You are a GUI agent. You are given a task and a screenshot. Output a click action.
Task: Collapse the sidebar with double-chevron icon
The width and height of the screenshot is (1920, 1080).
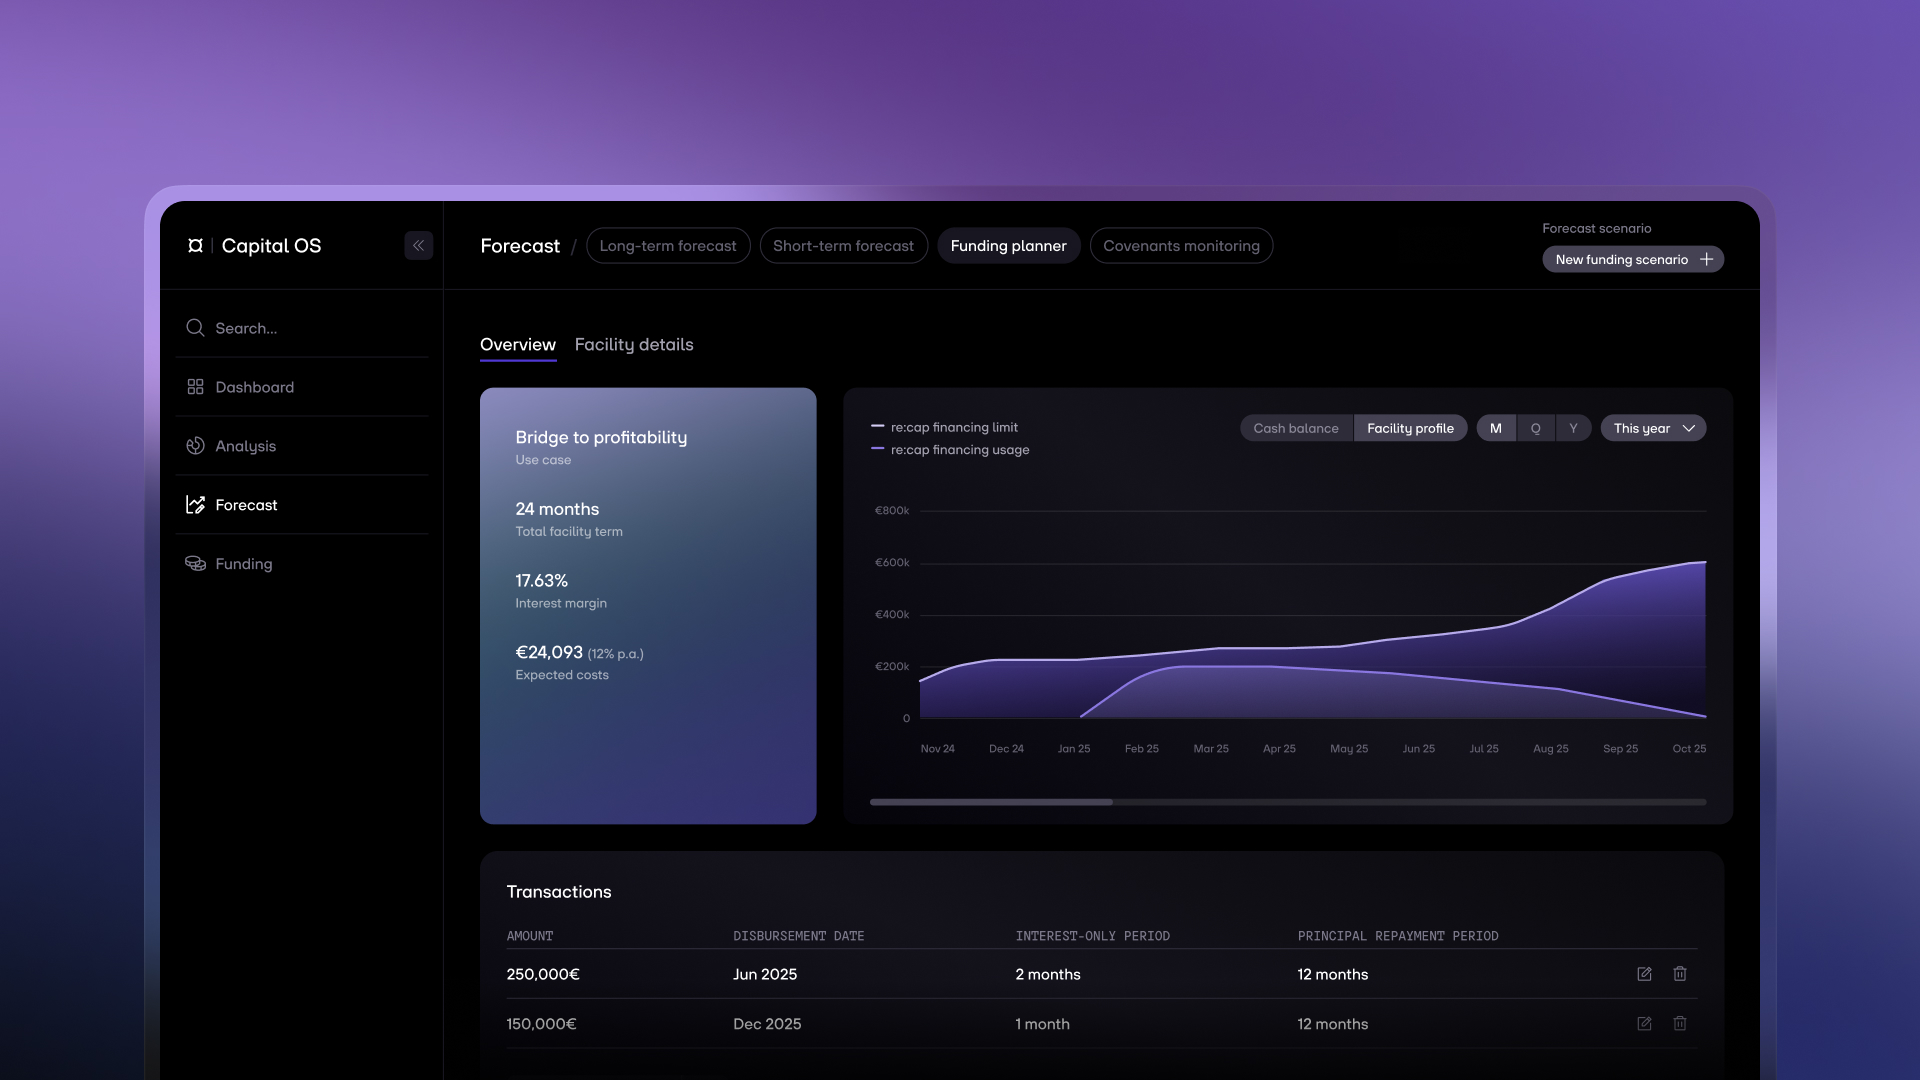coord(418,246)
